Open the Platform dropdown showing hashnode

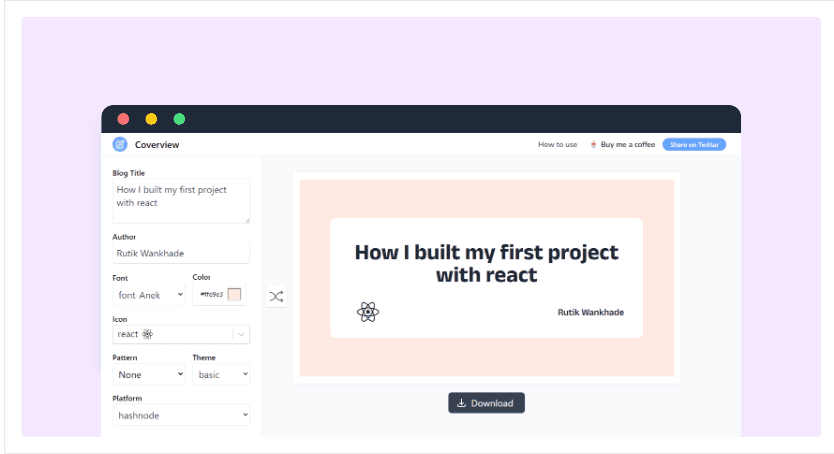181,414
